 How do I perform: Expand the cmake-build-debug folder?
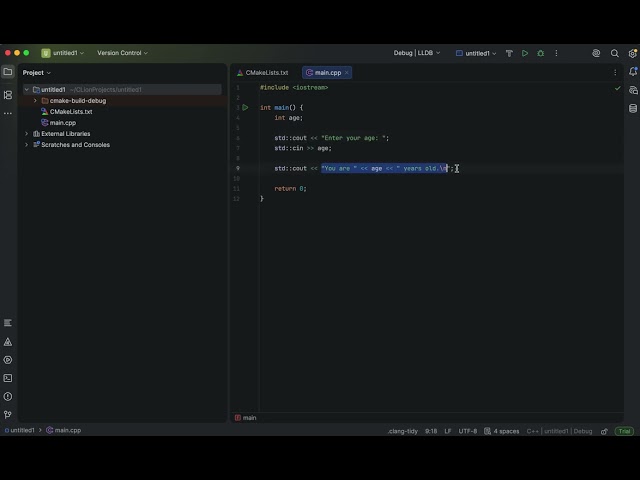pyautogui.click(x=35, y=100)
